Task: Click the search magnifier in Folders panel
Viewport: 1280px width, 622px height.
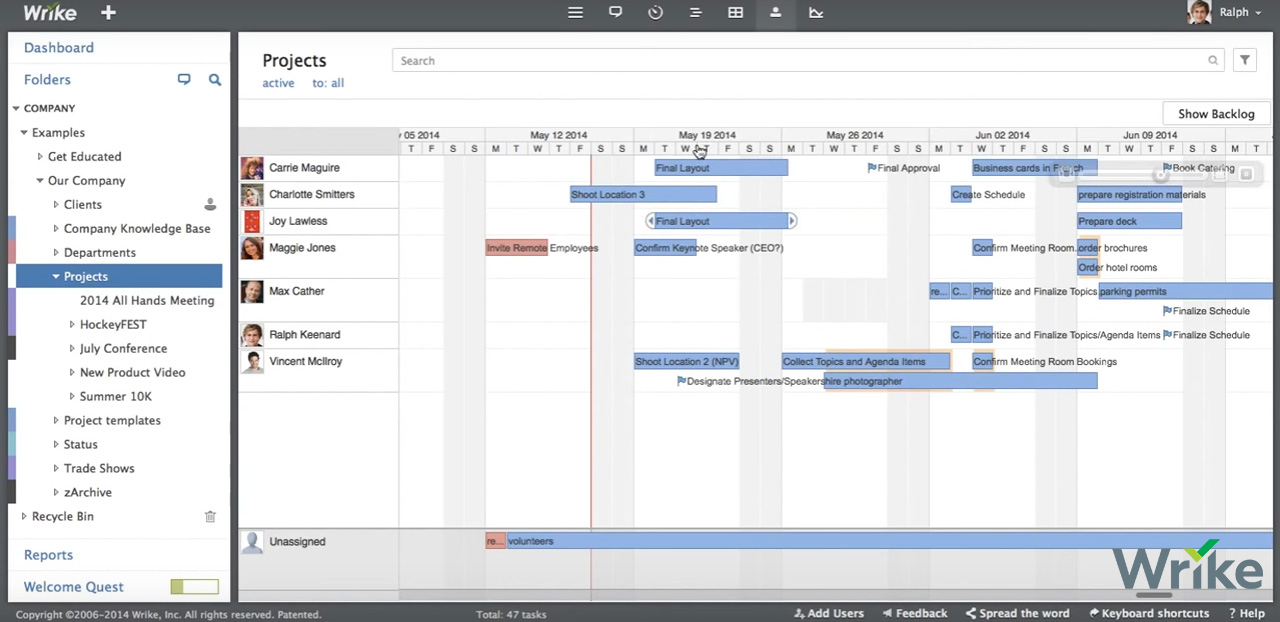Action: (214, 80)
